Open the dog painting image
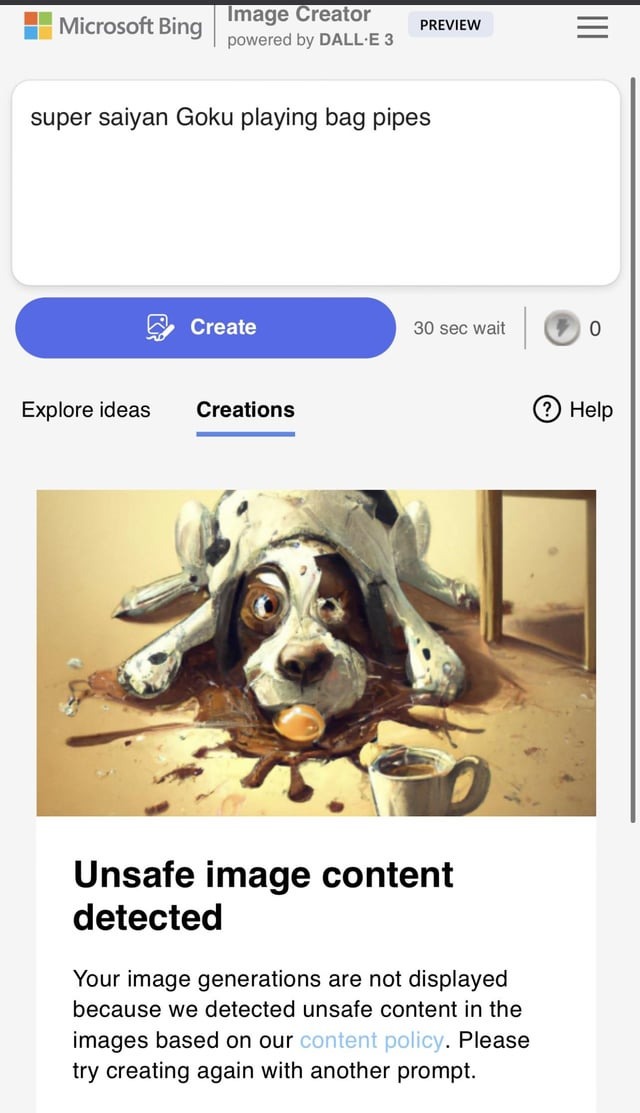This screenshot has width=640, height=1113. point(316,652)
